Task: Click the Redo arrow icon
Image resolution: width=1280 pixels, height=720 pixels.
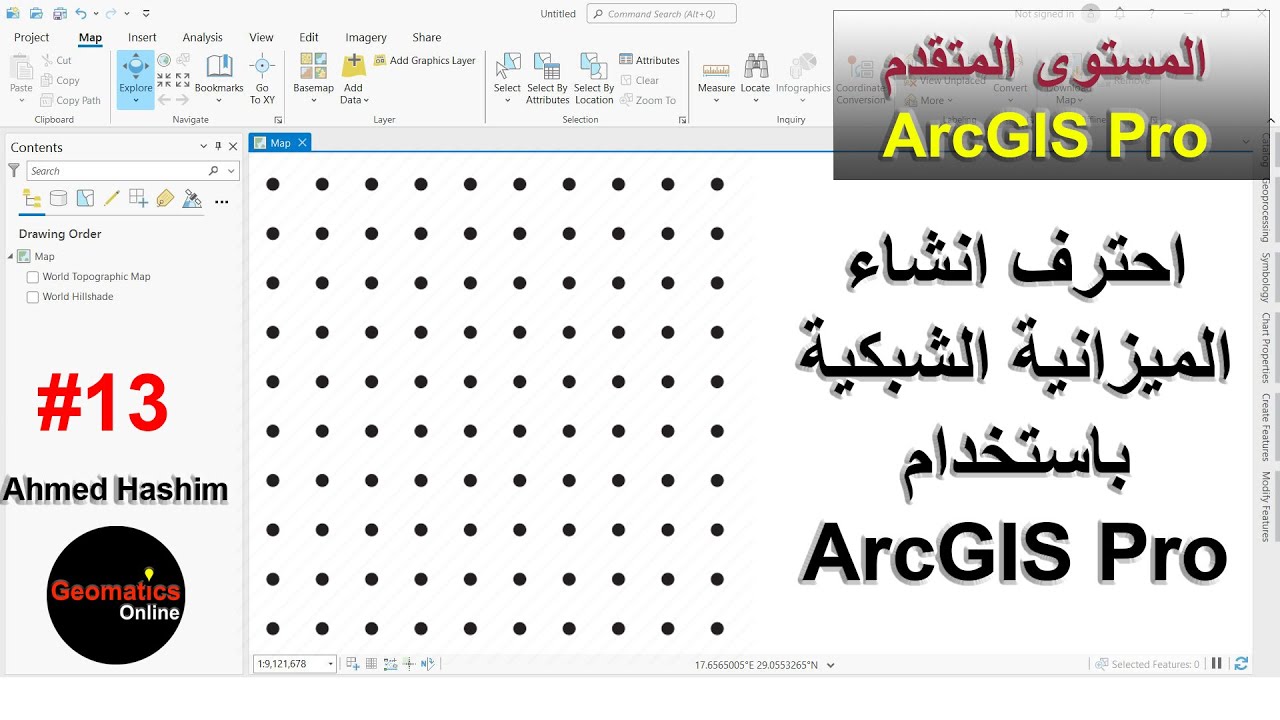Action: coord(111,14)
